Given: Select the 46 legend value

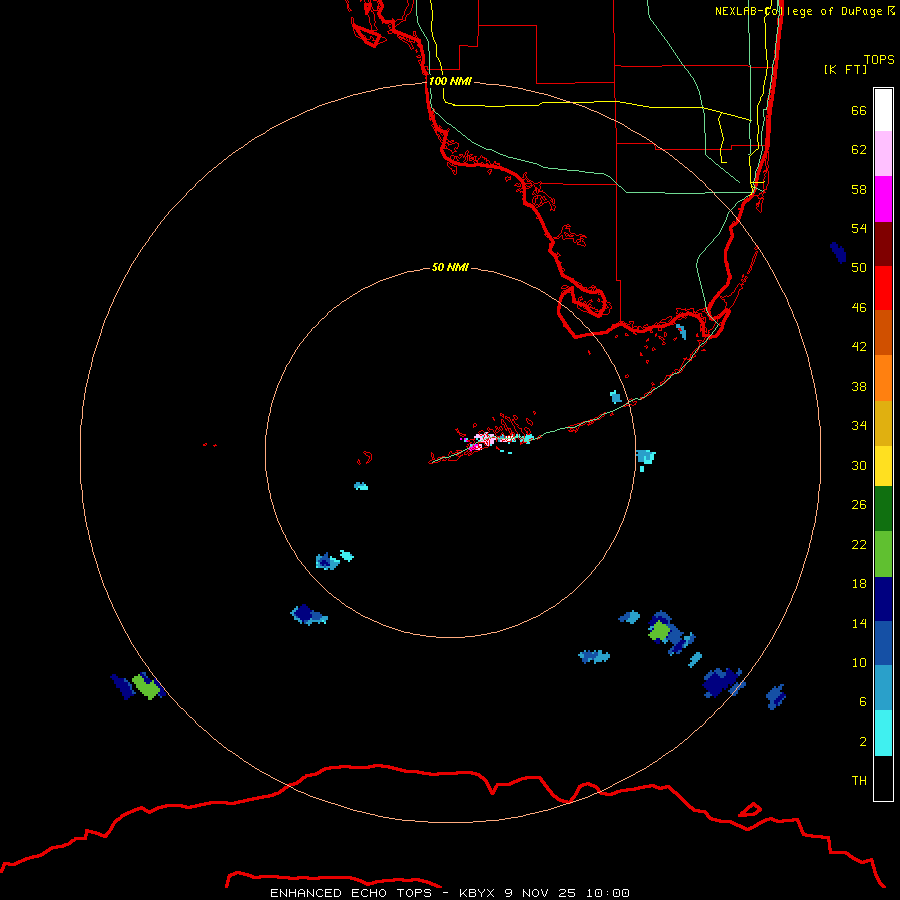Looking at the screenshot, I should pos(859,308).
